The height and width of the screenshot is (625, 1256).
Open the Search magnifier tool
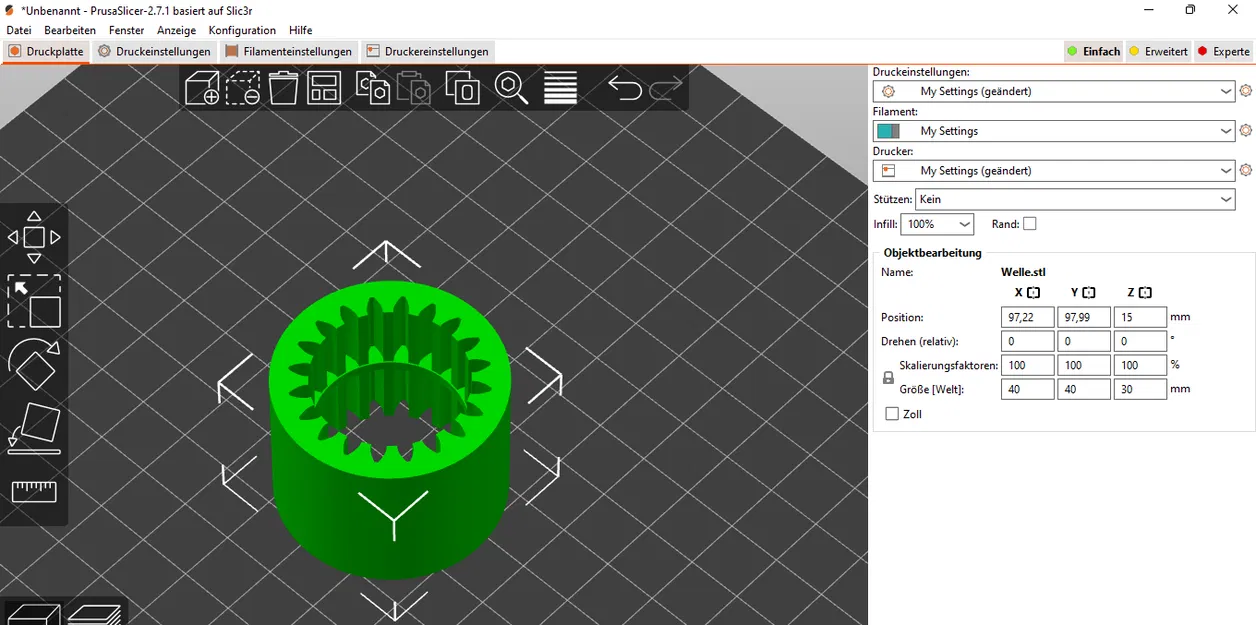[x=511, y=88]
